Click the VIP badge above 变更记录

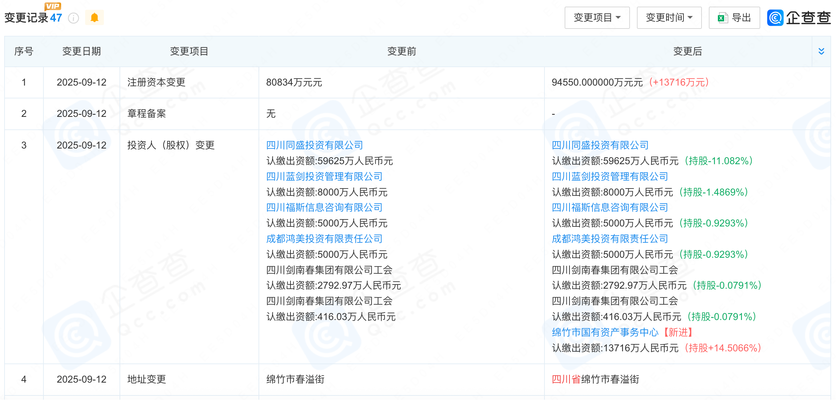tap(53, 6)
